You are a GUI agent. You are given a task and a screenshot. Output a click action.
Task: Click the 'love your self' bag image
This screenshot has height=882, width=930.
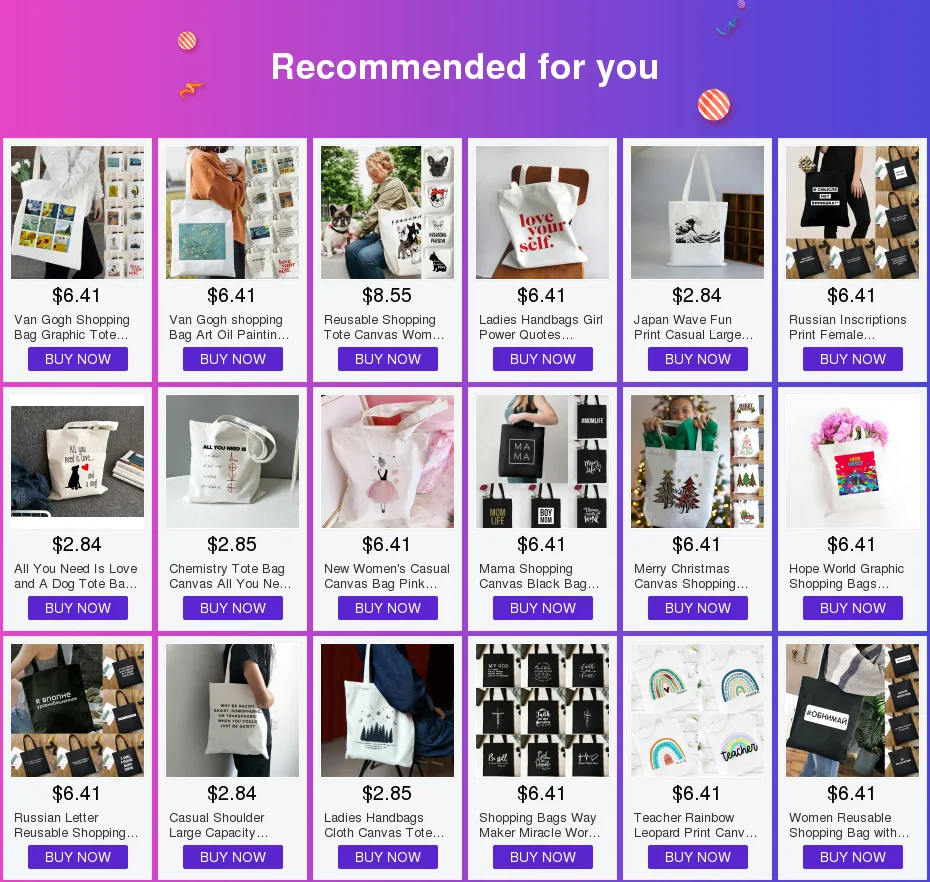(542, 212)
